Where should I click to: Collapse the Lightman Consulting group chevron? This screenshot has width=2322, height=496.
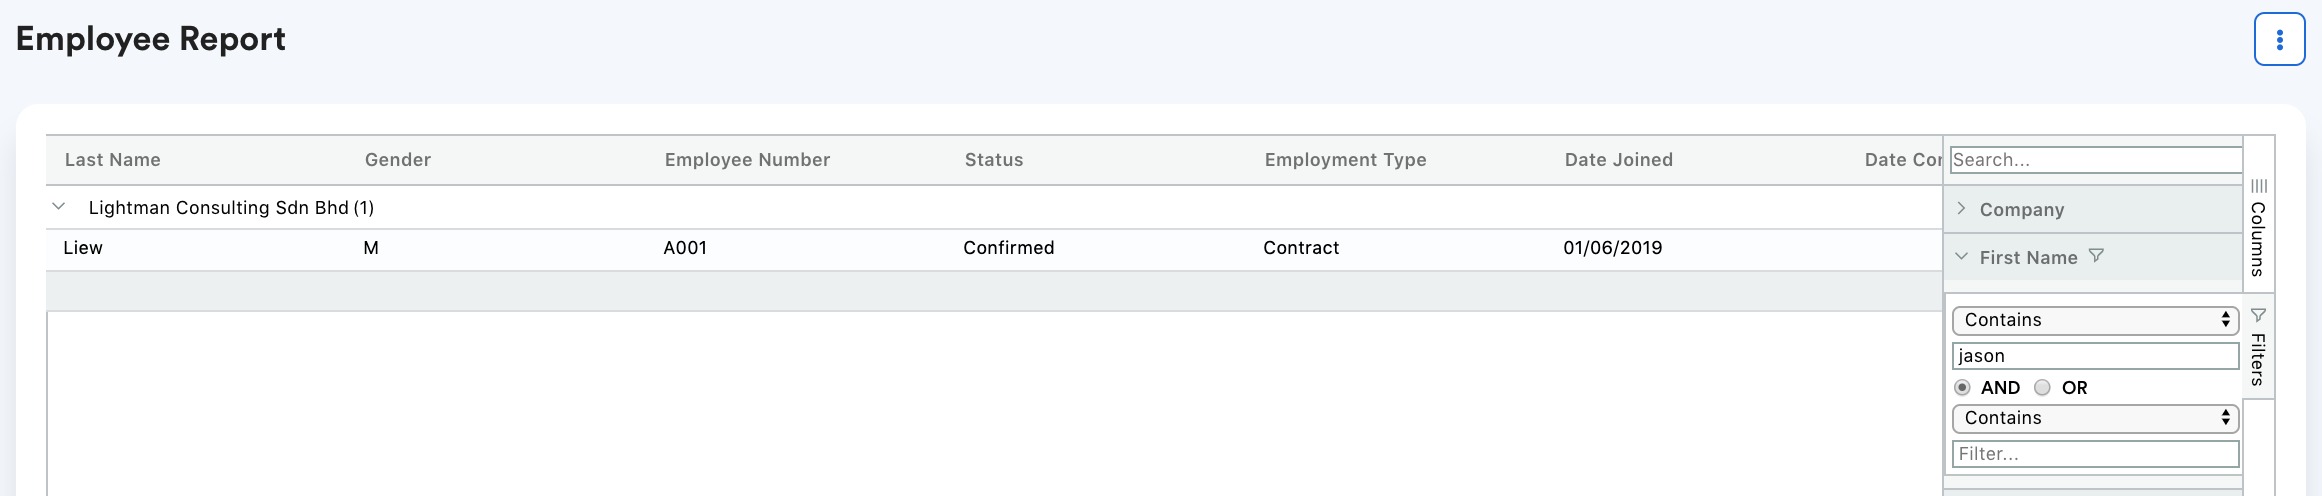[x=59, y=207]
